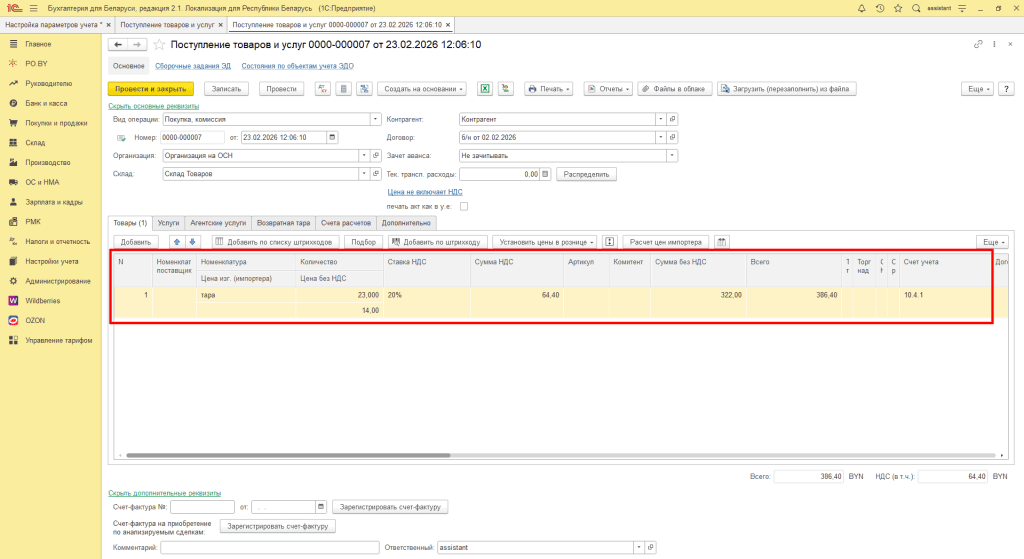The height and width of the screenshot is (559, 1024).
Task: Follow the 'Цена не включает НДС' link
Action: [x=424, y=191]
